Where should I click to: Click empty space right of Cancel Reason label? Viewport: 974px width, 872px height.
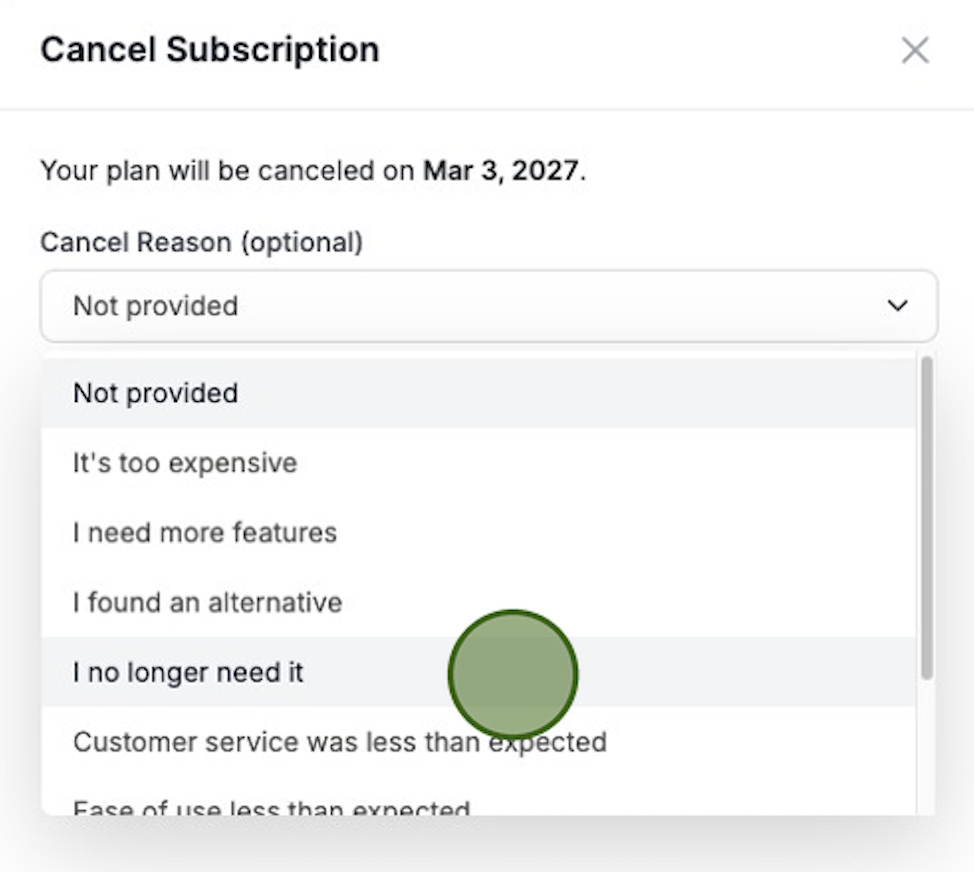650,241
